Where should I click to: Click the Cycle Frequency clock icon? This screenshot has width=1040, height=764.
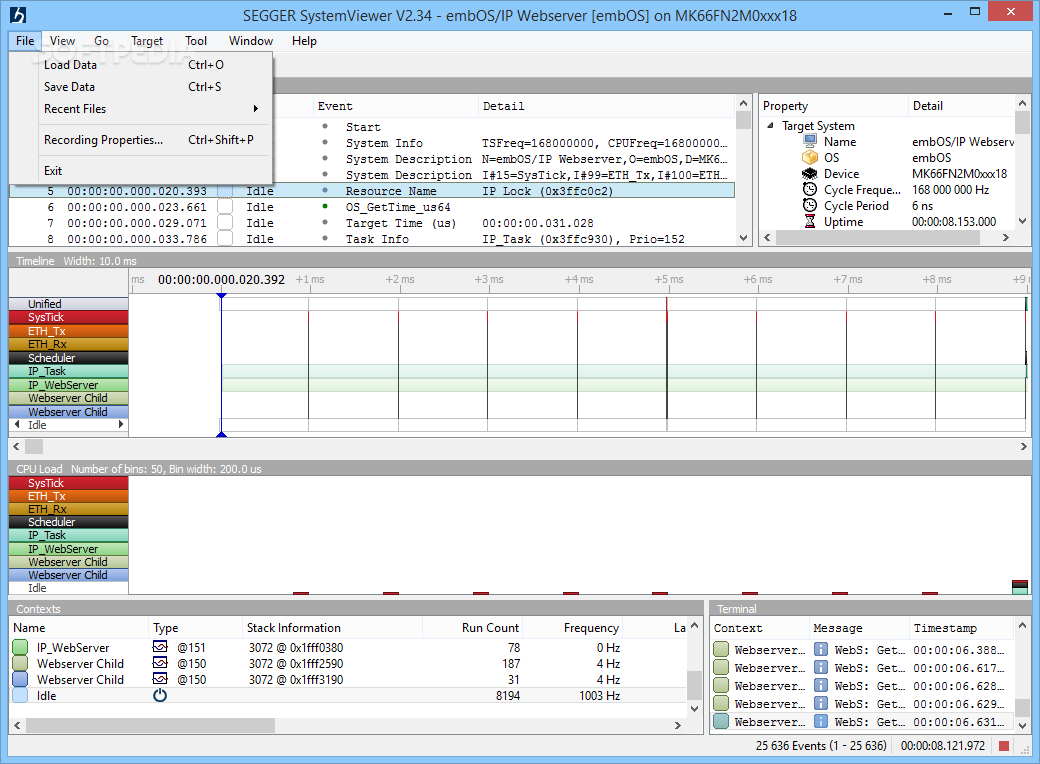[810, 190]
